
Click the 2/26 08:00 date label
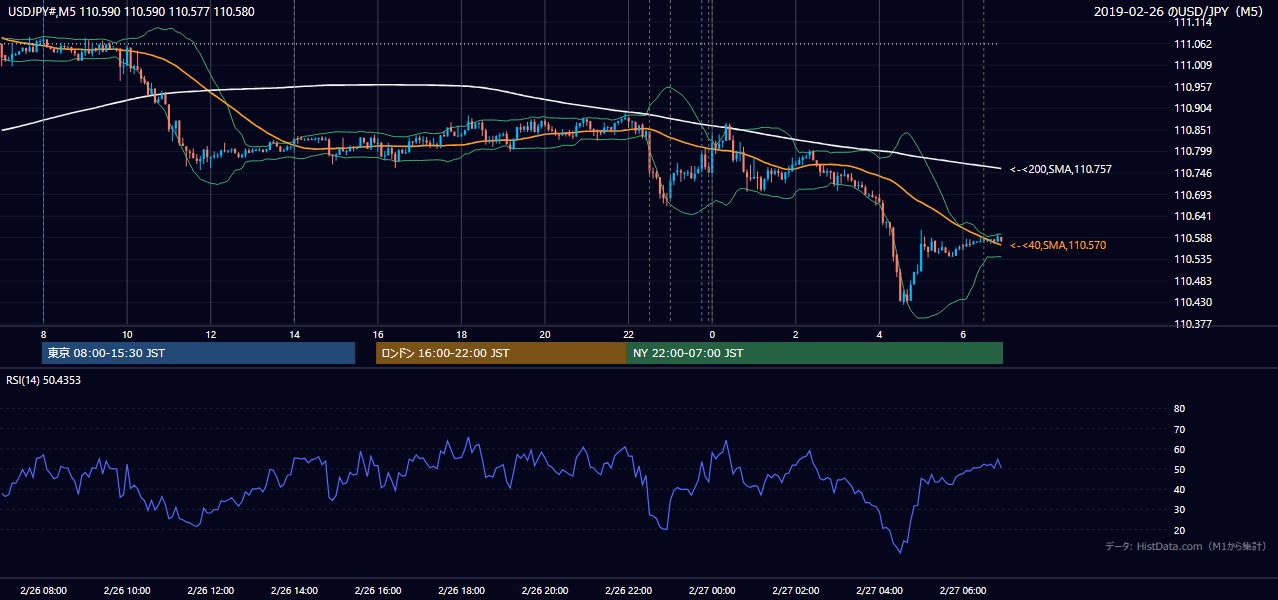43,591
